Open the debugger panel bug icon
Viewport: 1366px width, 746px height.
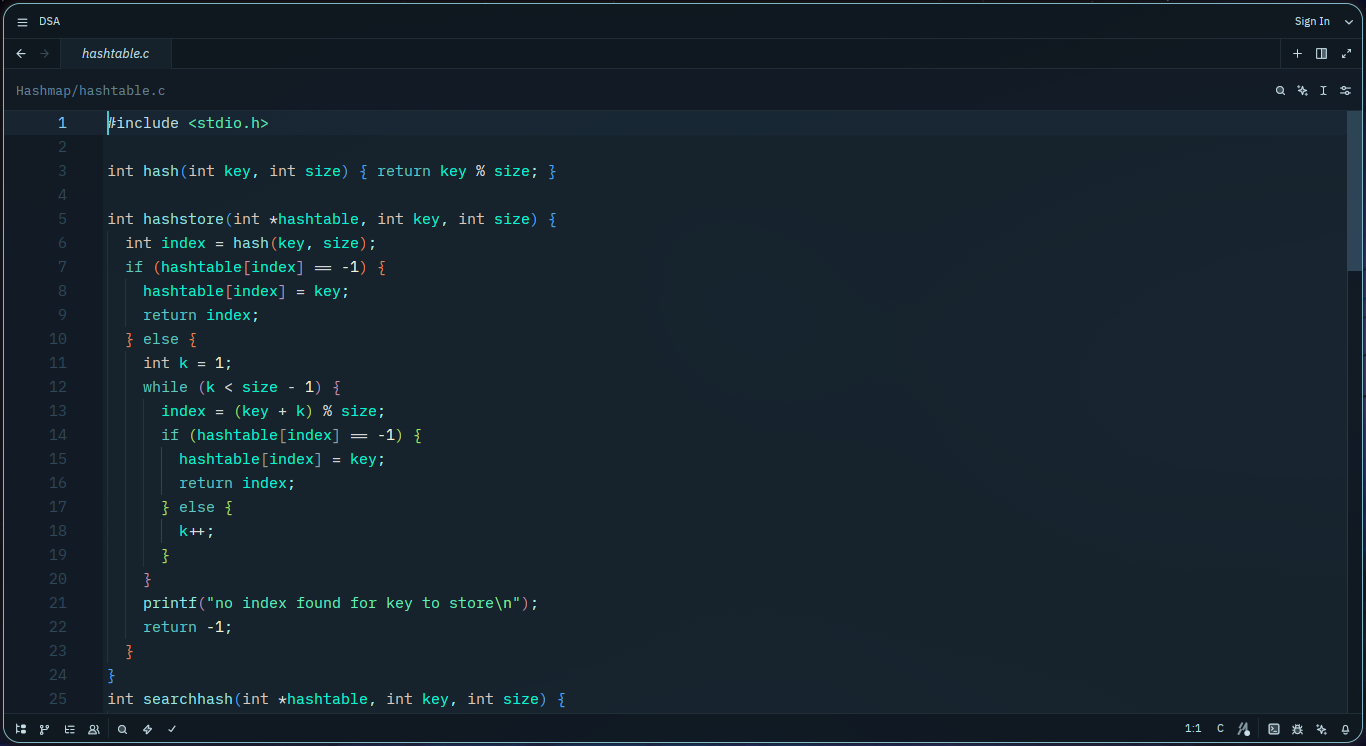point(1298,730)
